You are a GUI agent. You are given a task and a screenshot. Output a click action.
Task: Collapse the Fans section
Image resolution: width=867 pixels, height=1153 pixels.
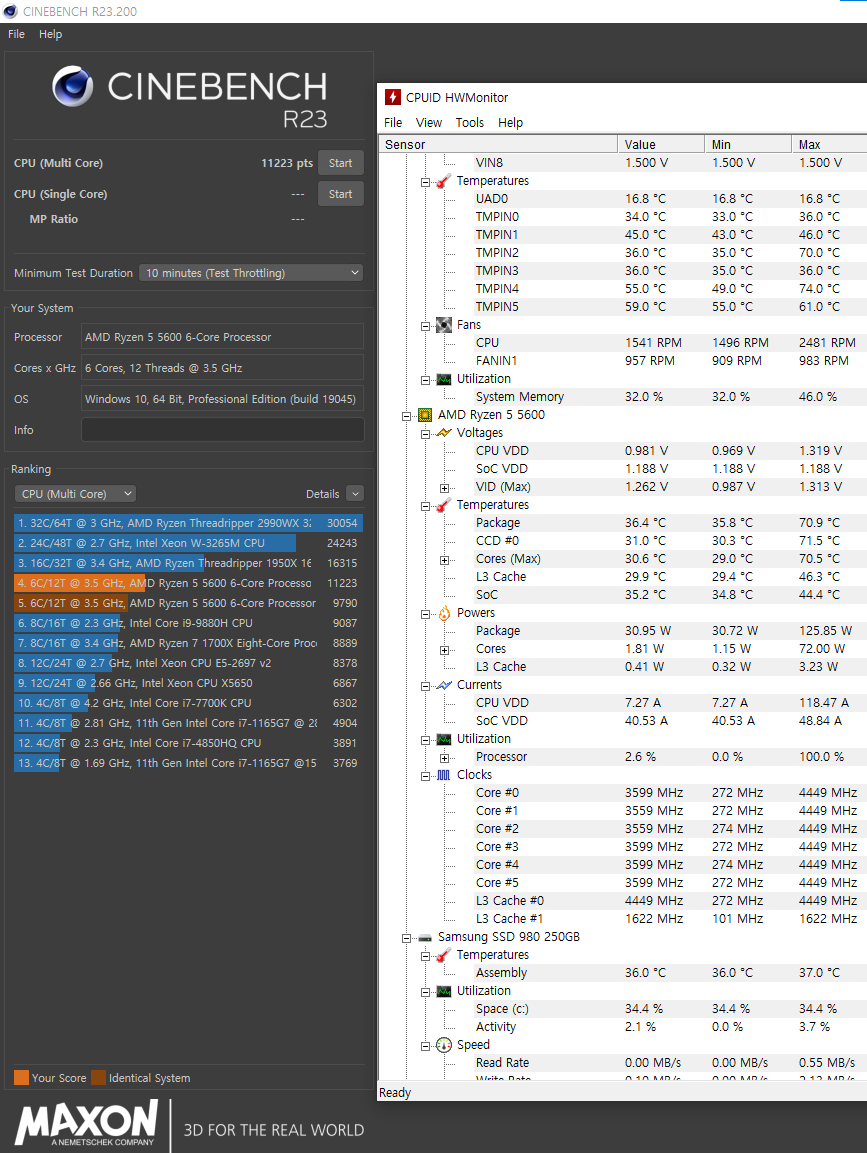pos(425,326)
